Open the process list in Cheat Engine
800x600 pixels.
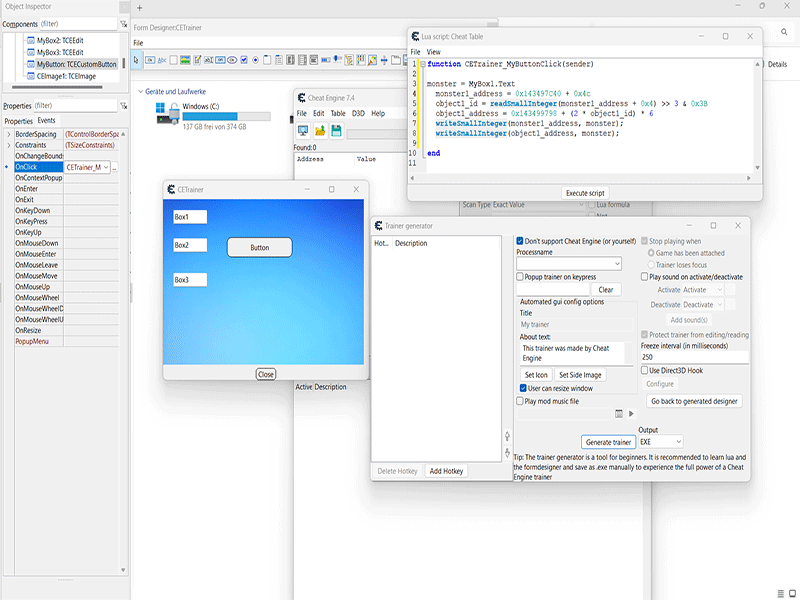coord(303,128)
